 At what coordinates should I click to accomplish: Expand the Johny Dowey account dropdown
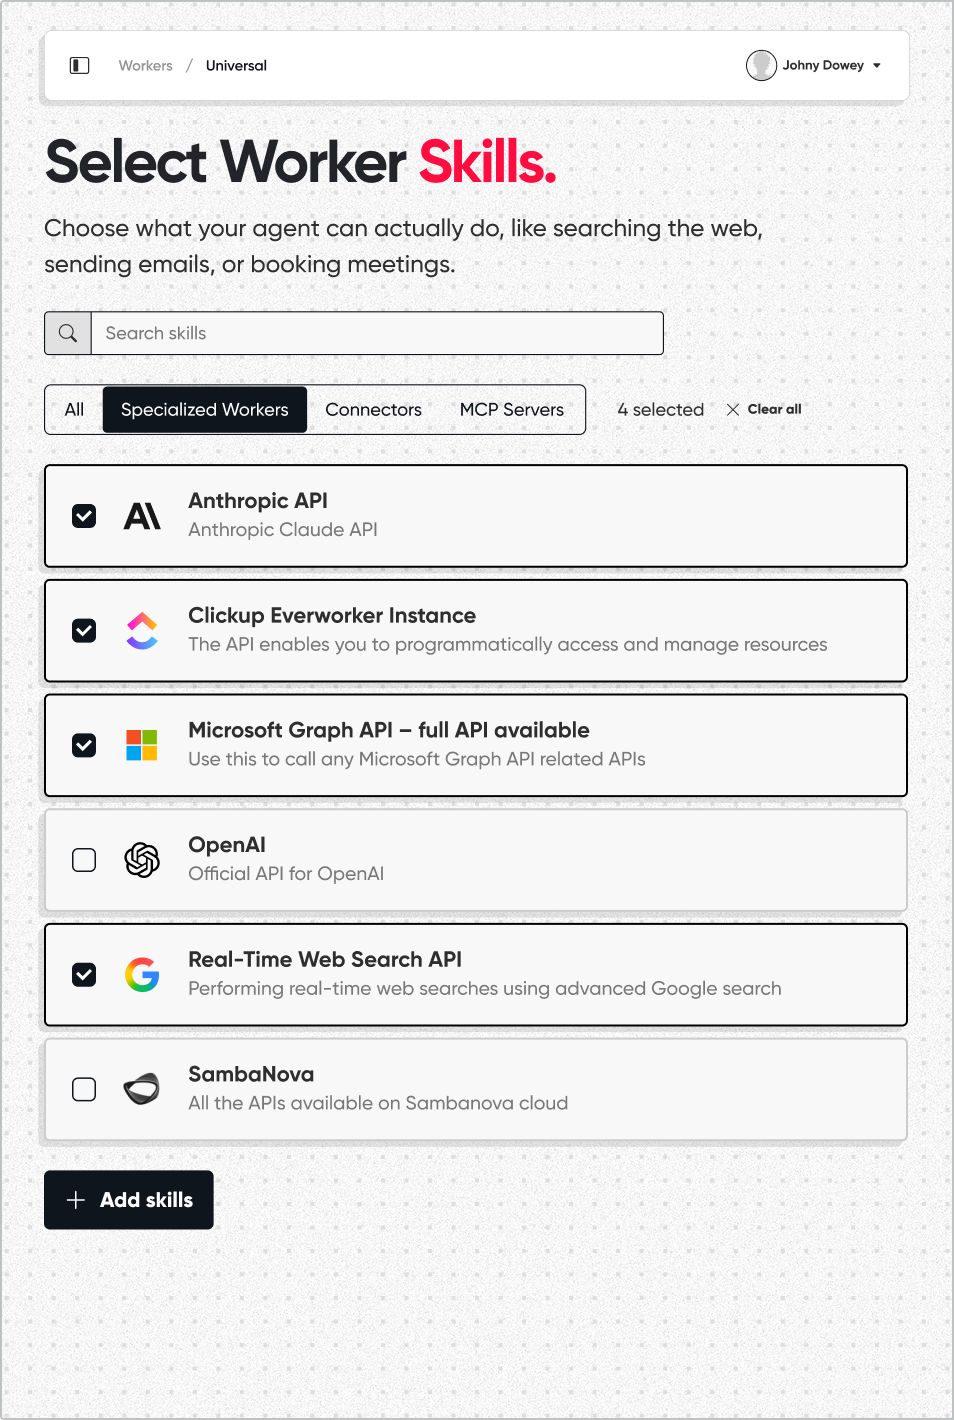(x=877, y=66)
